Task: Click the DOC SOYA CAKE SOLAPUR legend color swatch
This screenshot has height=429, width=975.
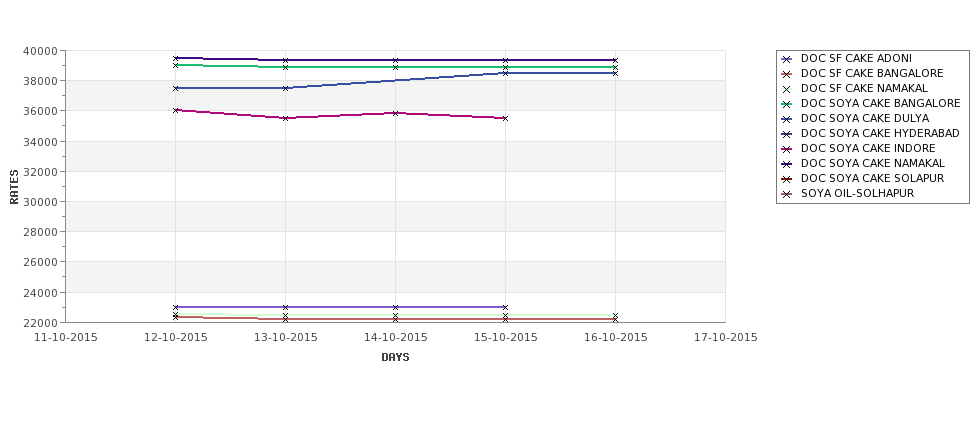Action: pos(787,179)
